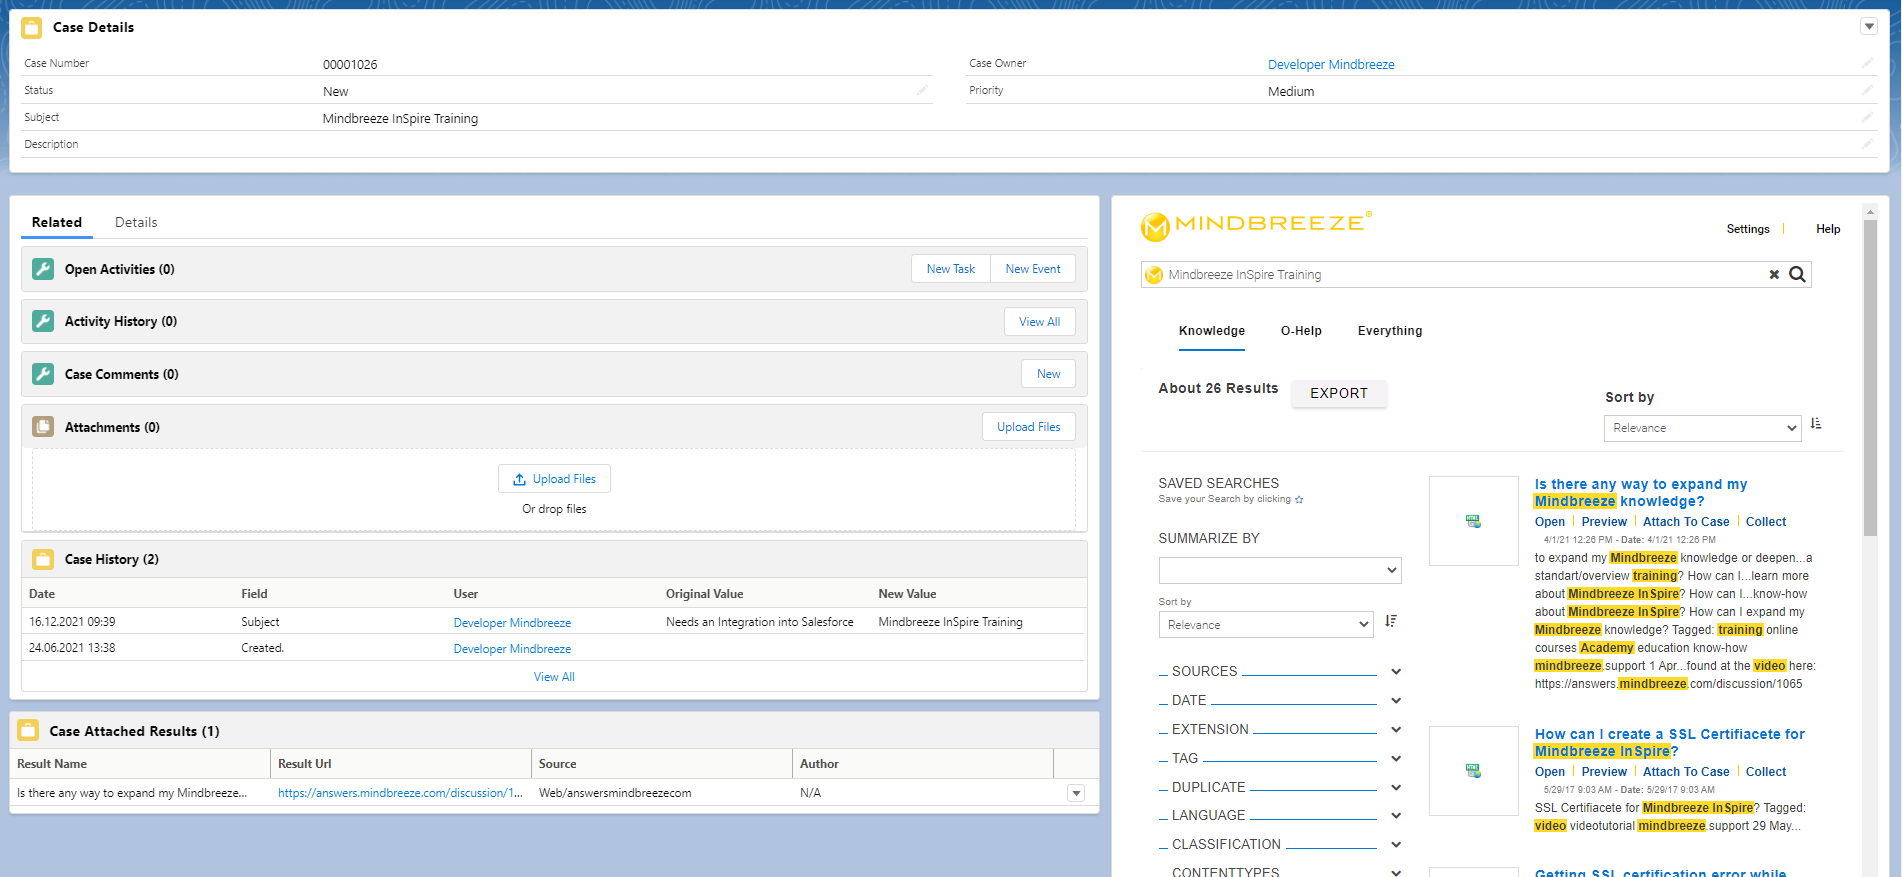The height and width of the screenshot is (877, 1902).
Task: Click Upload Files in Attachments header
Action: coord(1029,427)
